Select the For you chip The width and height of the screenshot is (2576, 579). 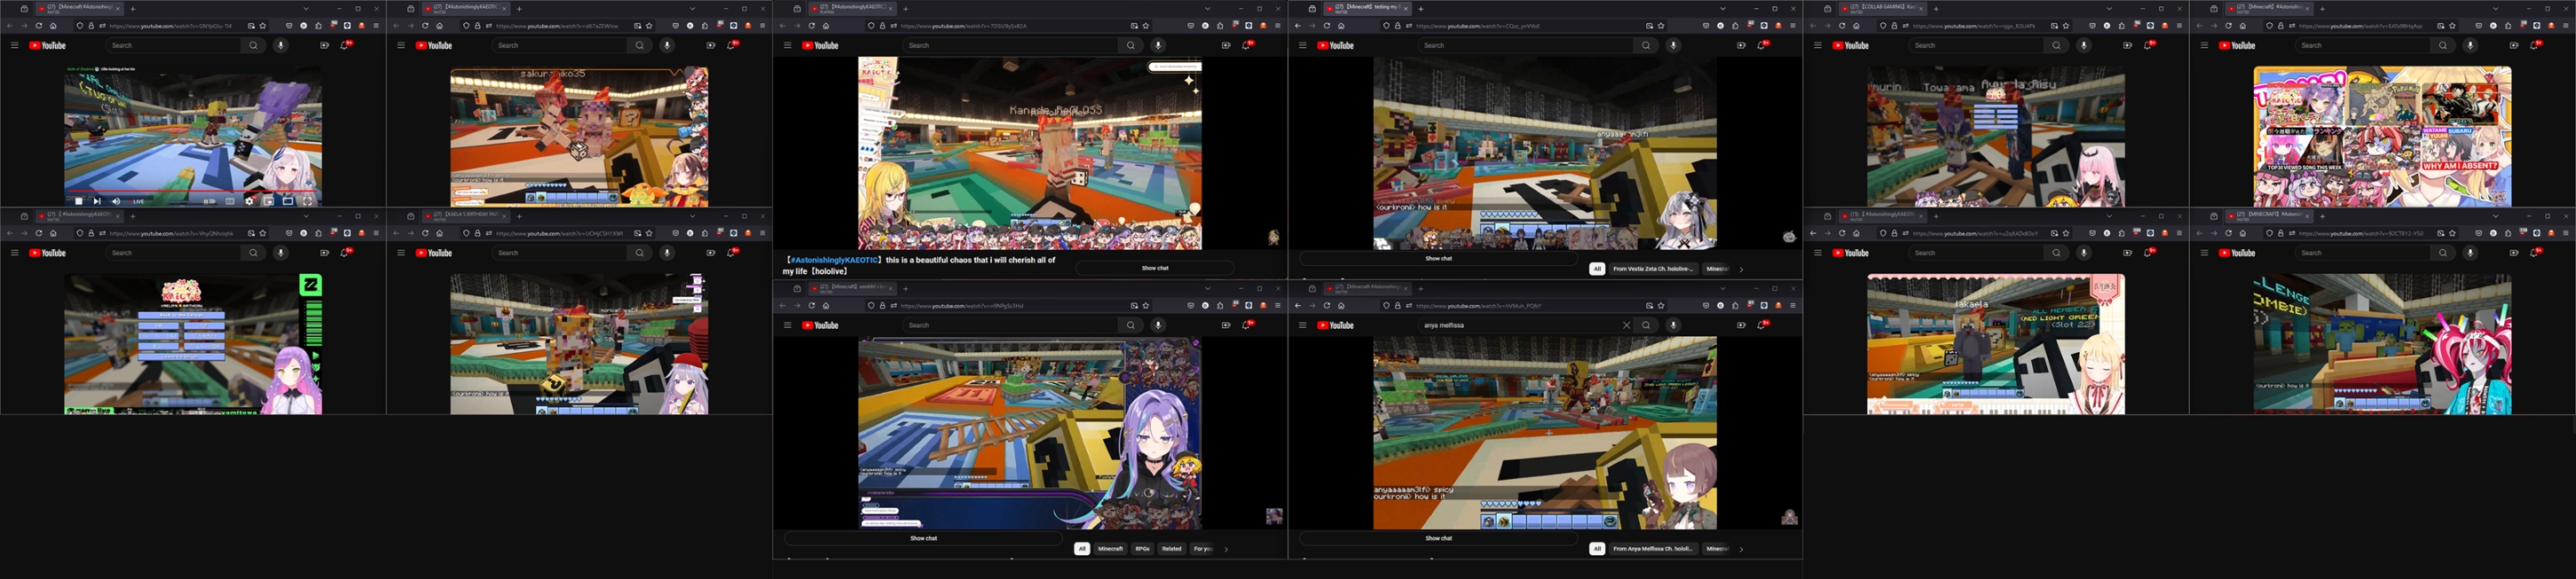tap(1202, 549)
